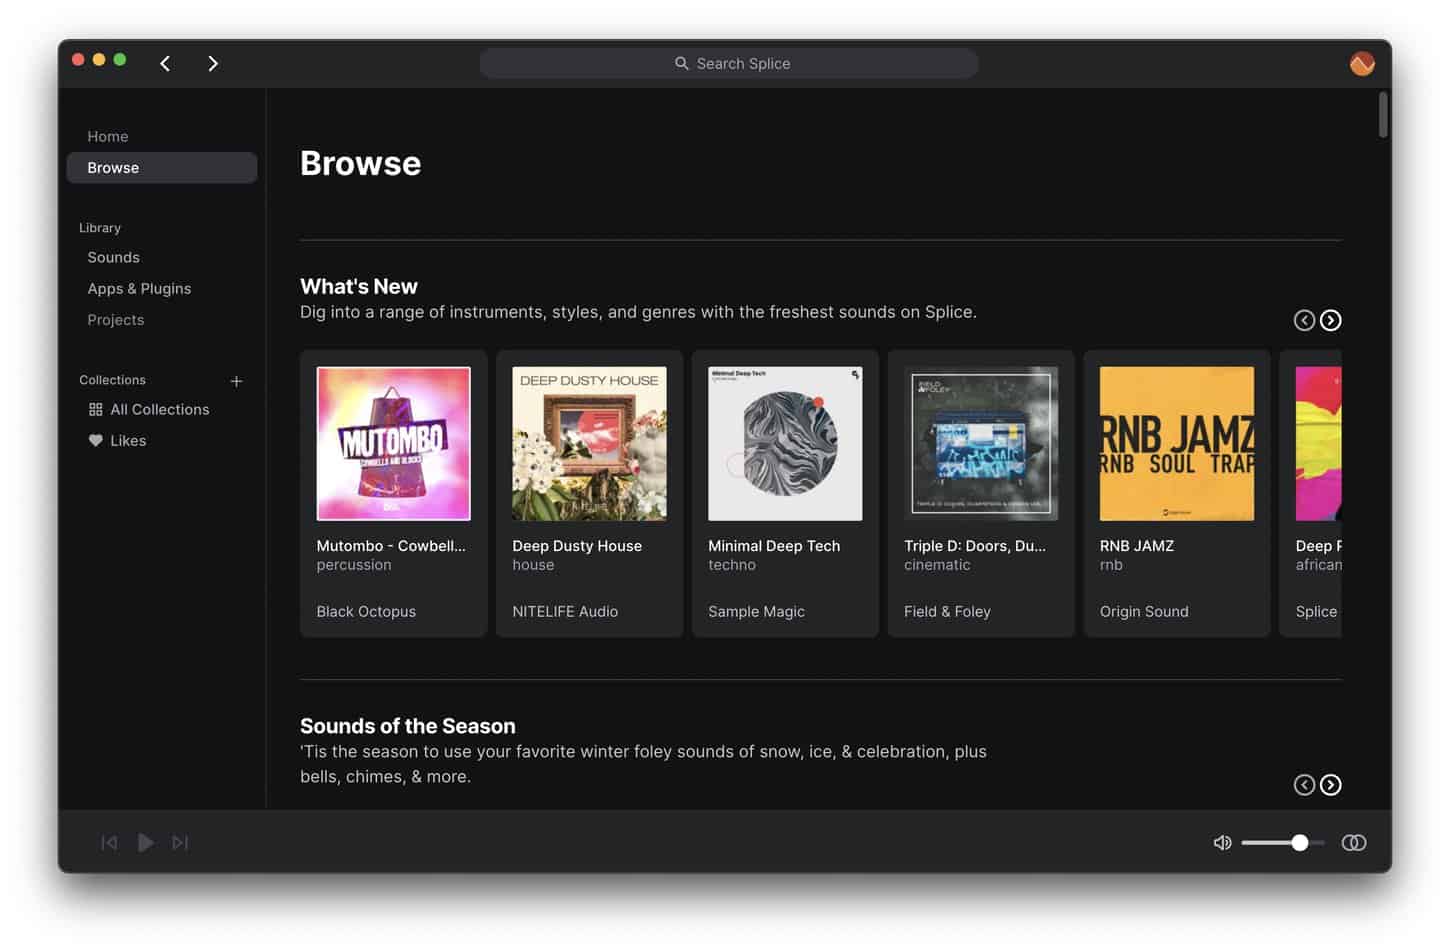
Task: Show next What's New packs
Action: (1330, 320)
